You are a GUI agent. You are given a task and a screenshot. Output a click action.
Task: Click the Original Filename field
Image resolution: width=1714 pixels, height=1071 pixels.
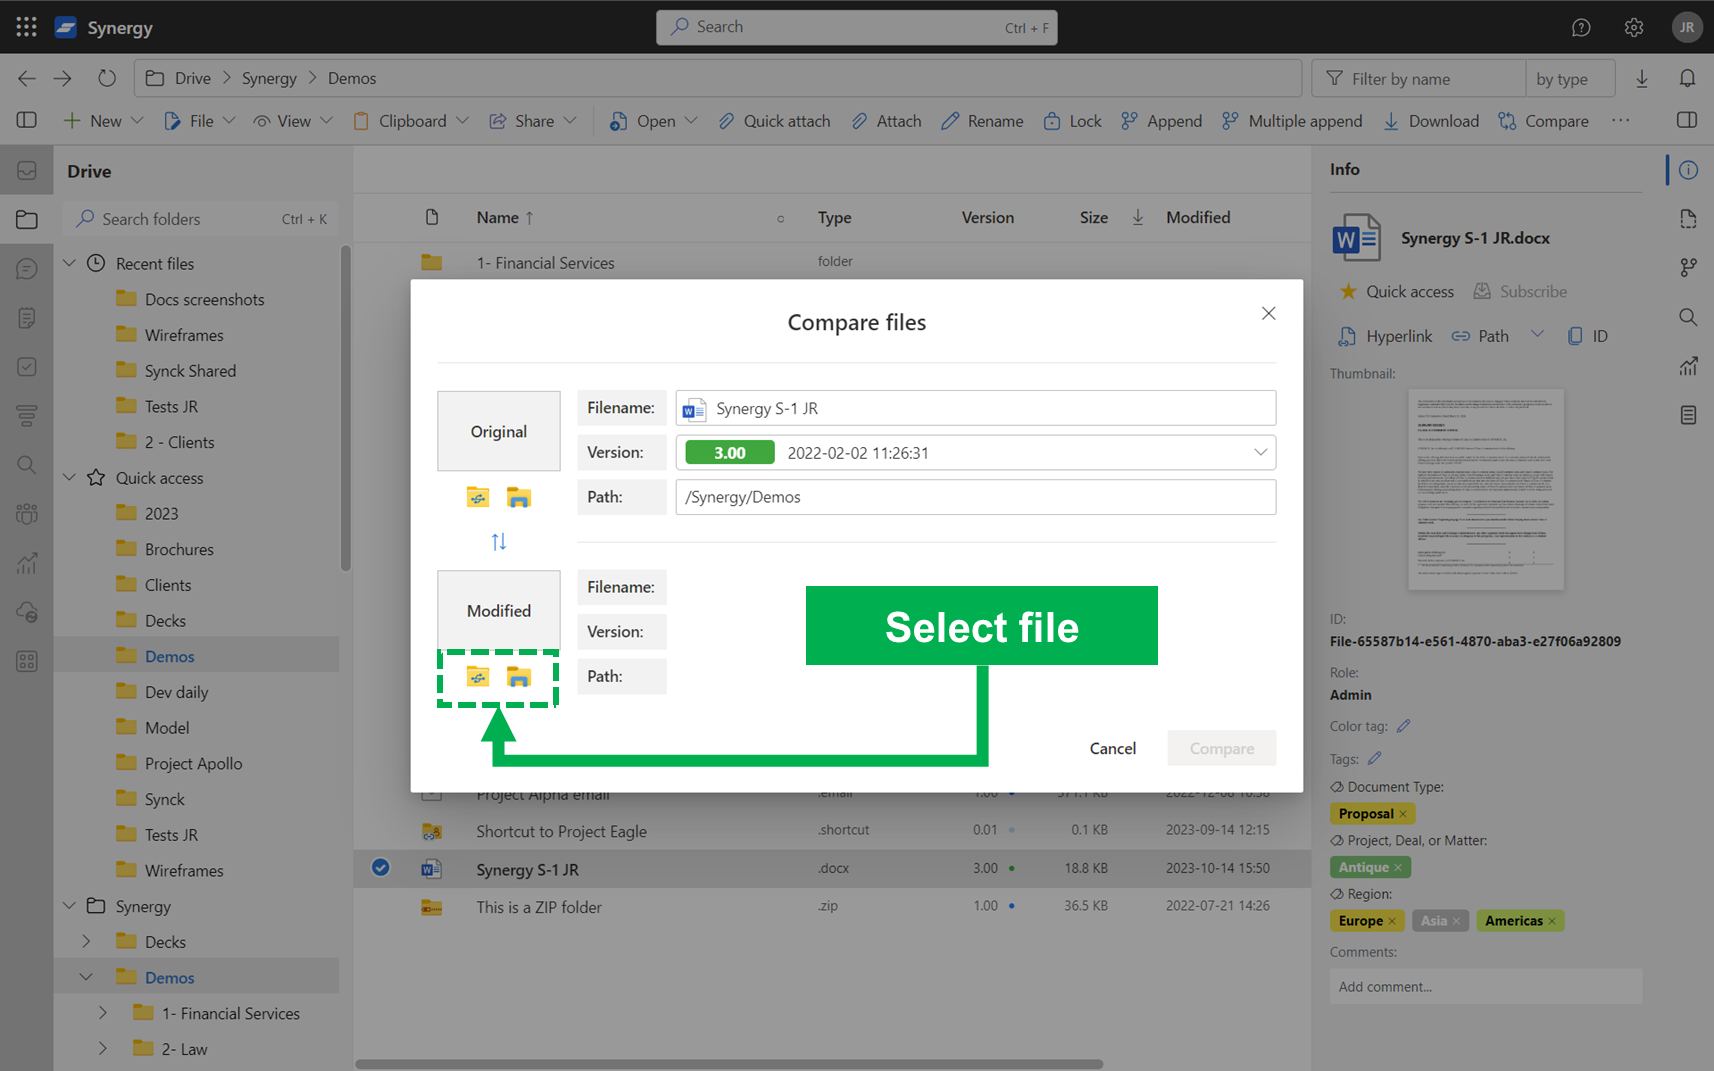pyautogui.click(x=975, y=408)
